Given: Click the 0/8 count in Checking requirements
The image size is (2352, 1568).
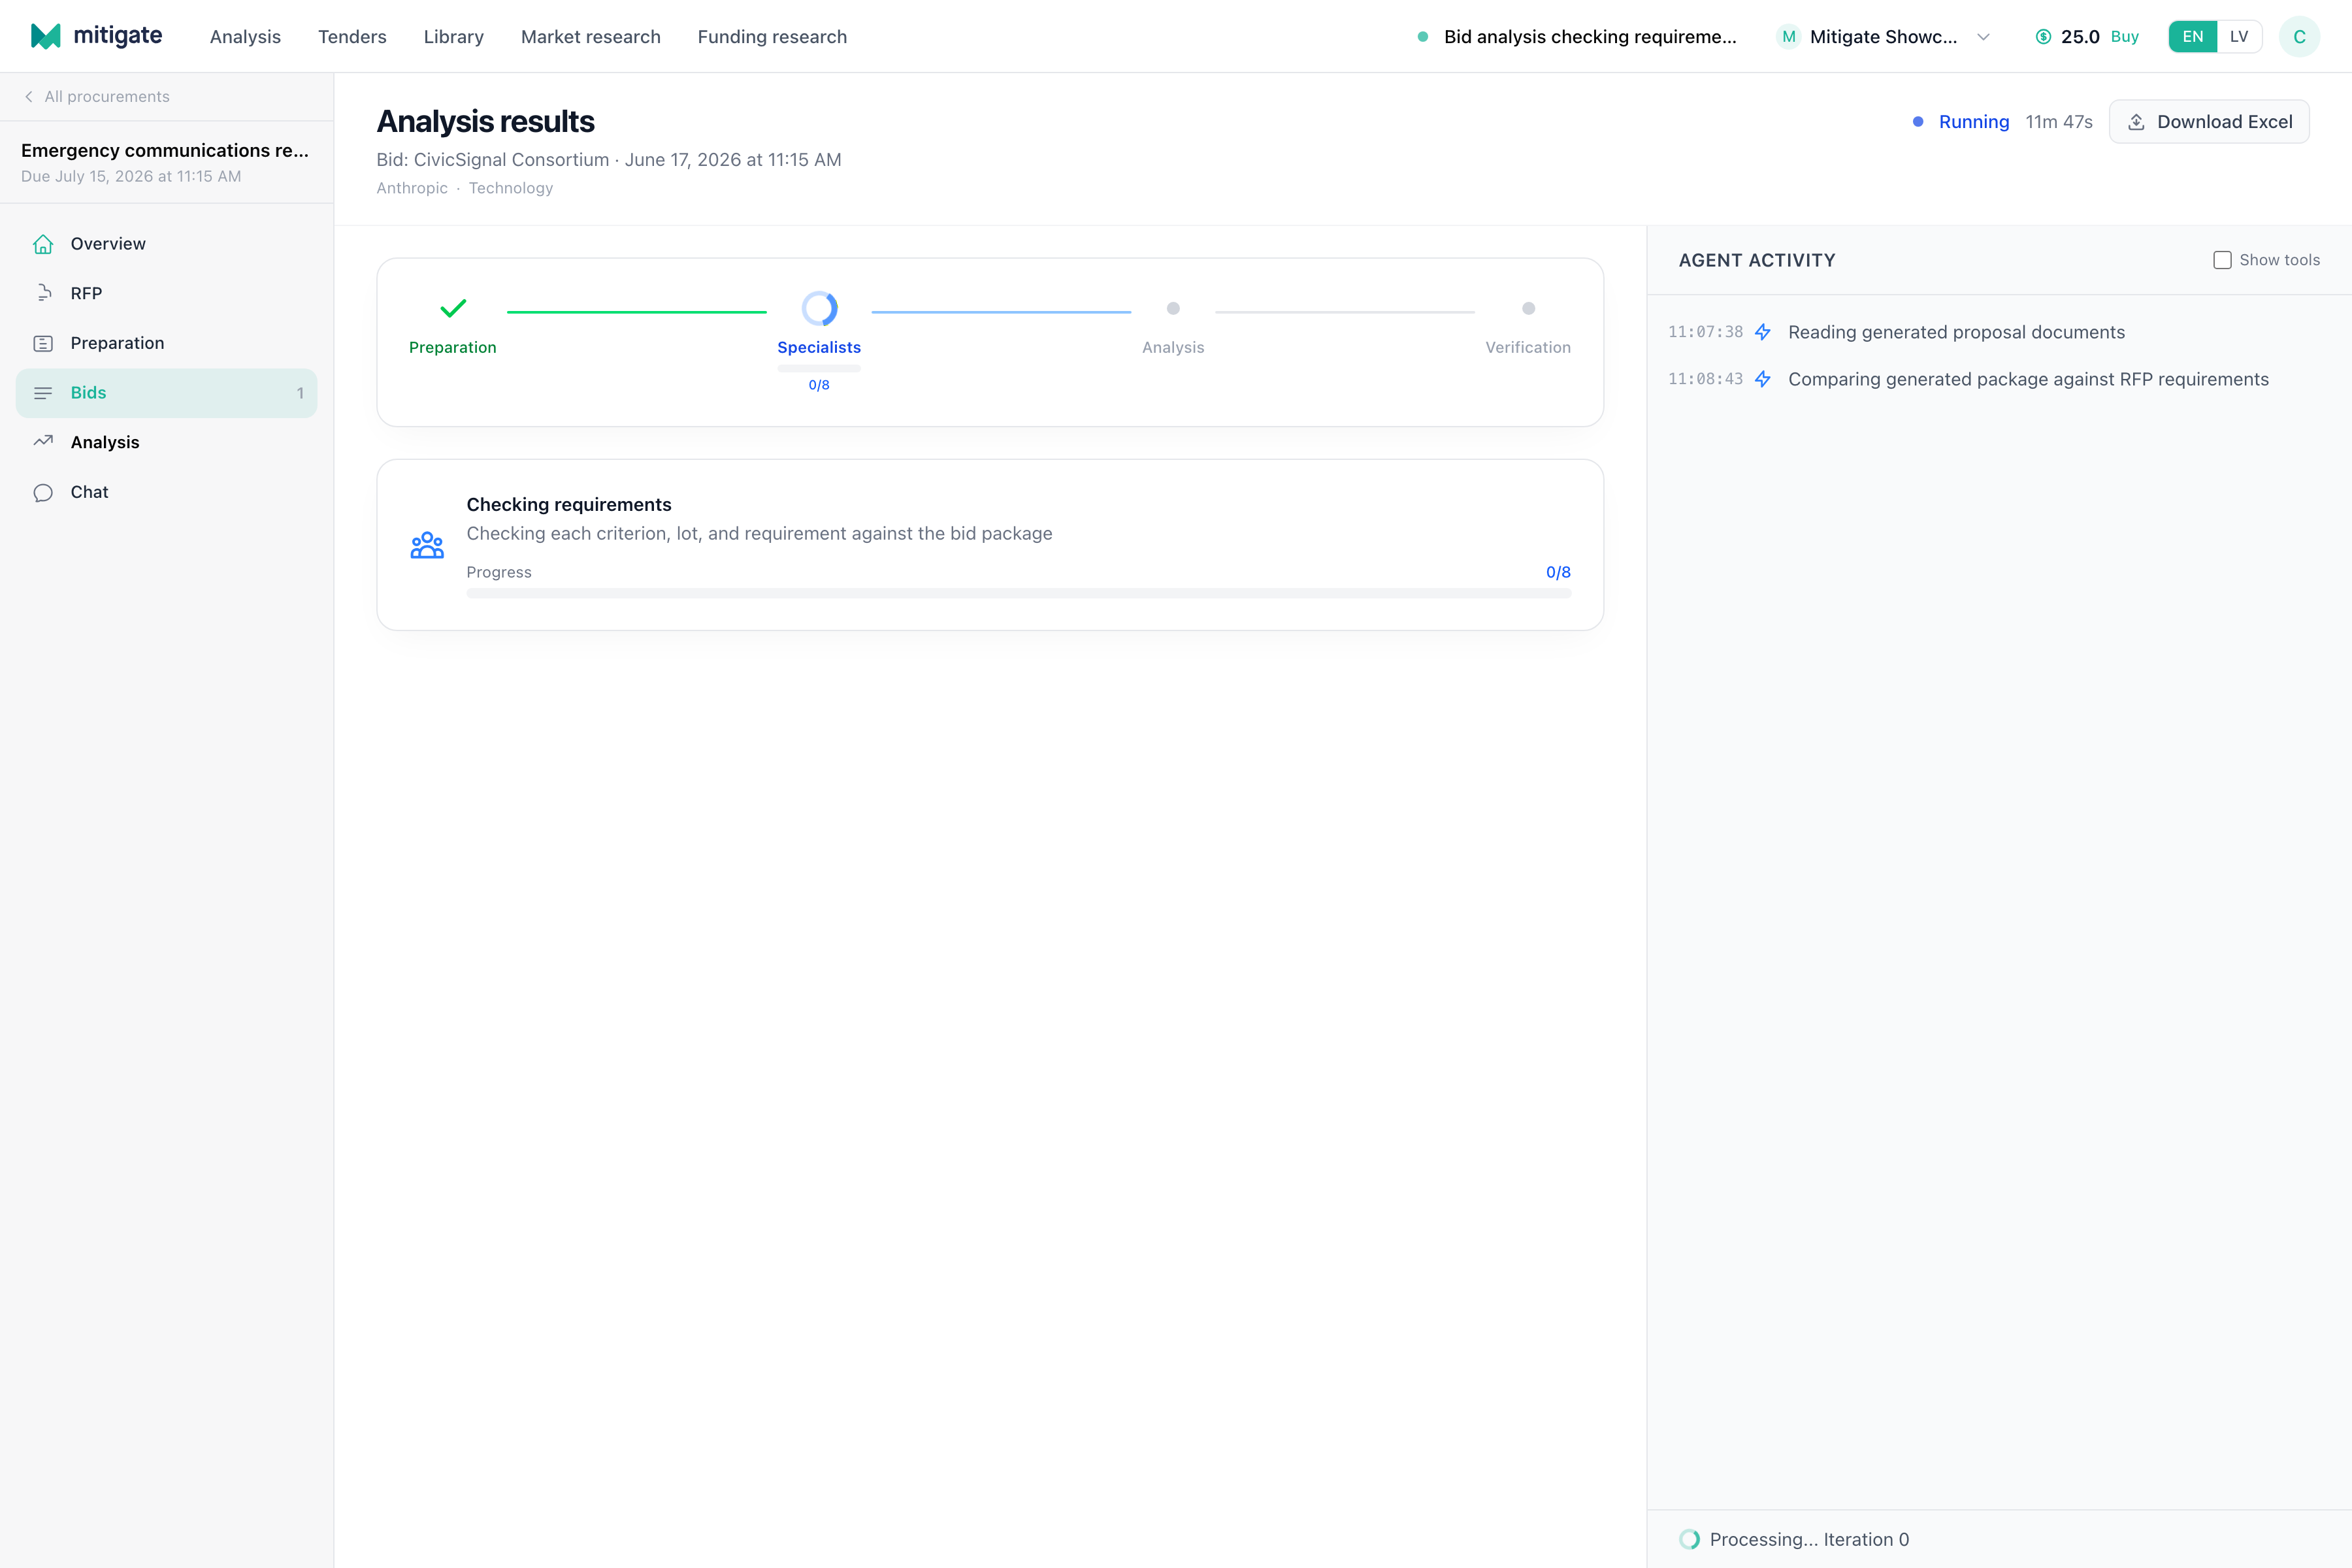Looking at the screenshot, I should coord(1558,572).
